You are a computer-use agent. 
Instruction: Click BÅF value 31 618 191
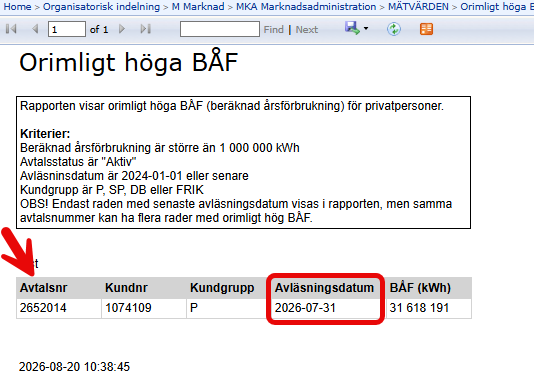(x=419, y=308)
